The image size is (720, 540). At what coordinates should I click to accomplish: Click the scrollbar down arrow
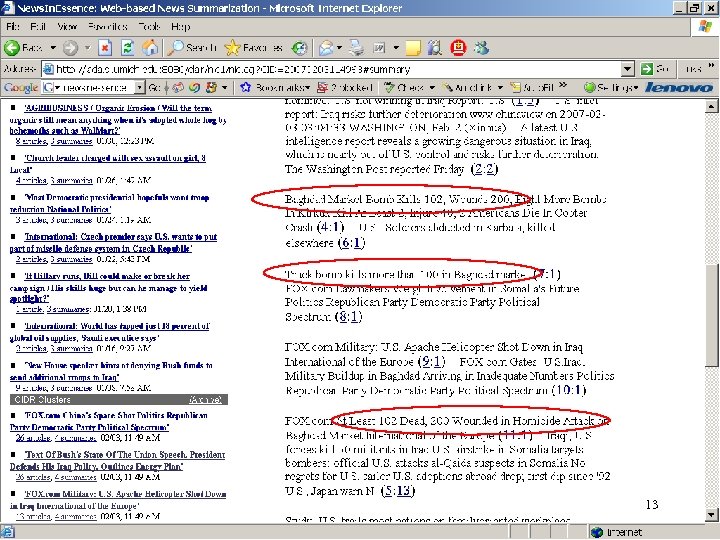pyautogui.click(x=711, y=514)
